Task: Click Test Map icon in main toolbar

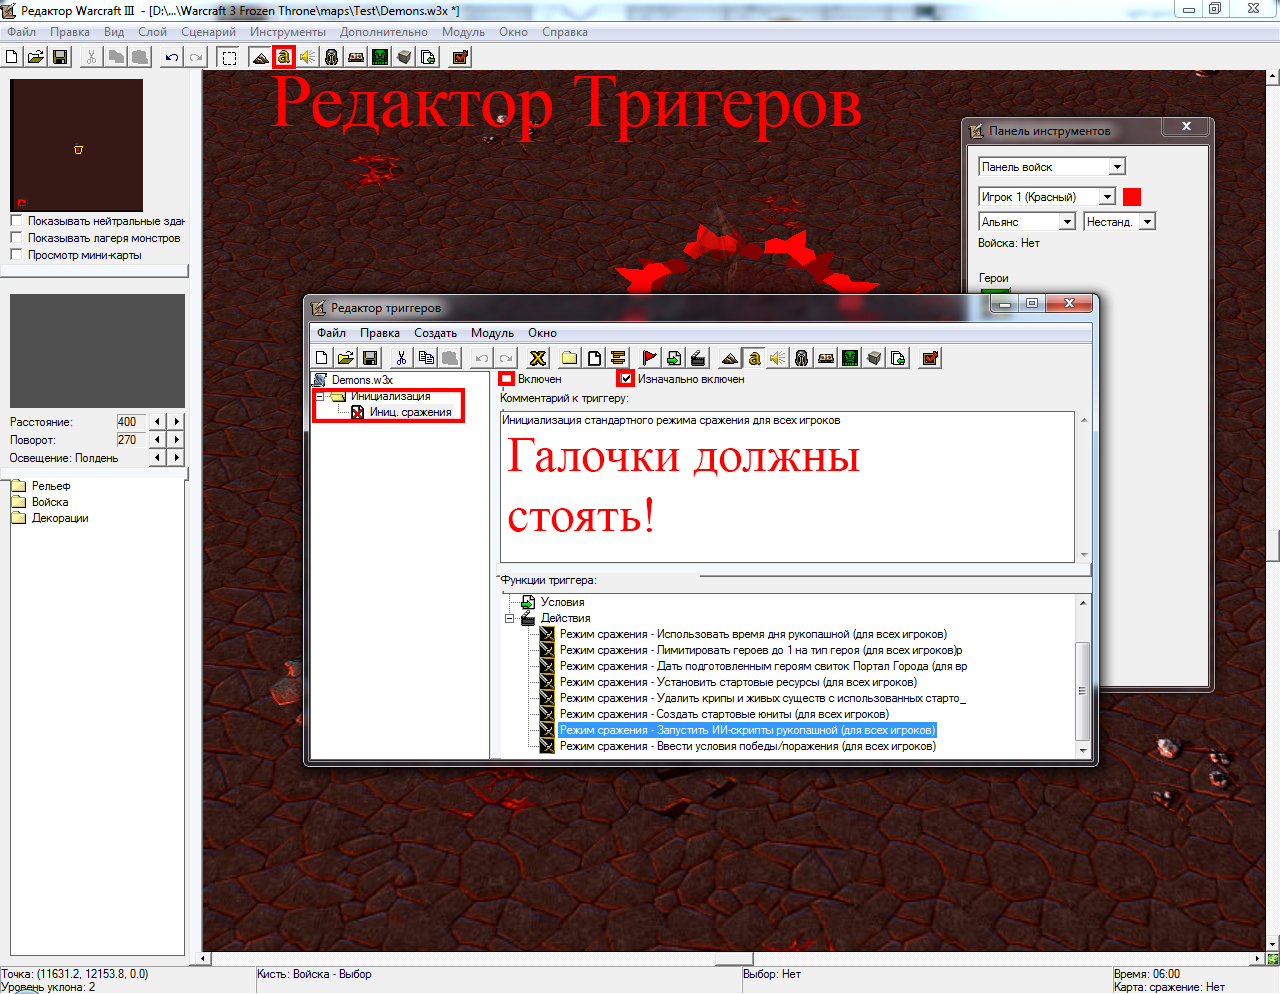Action: click(460, 57)
